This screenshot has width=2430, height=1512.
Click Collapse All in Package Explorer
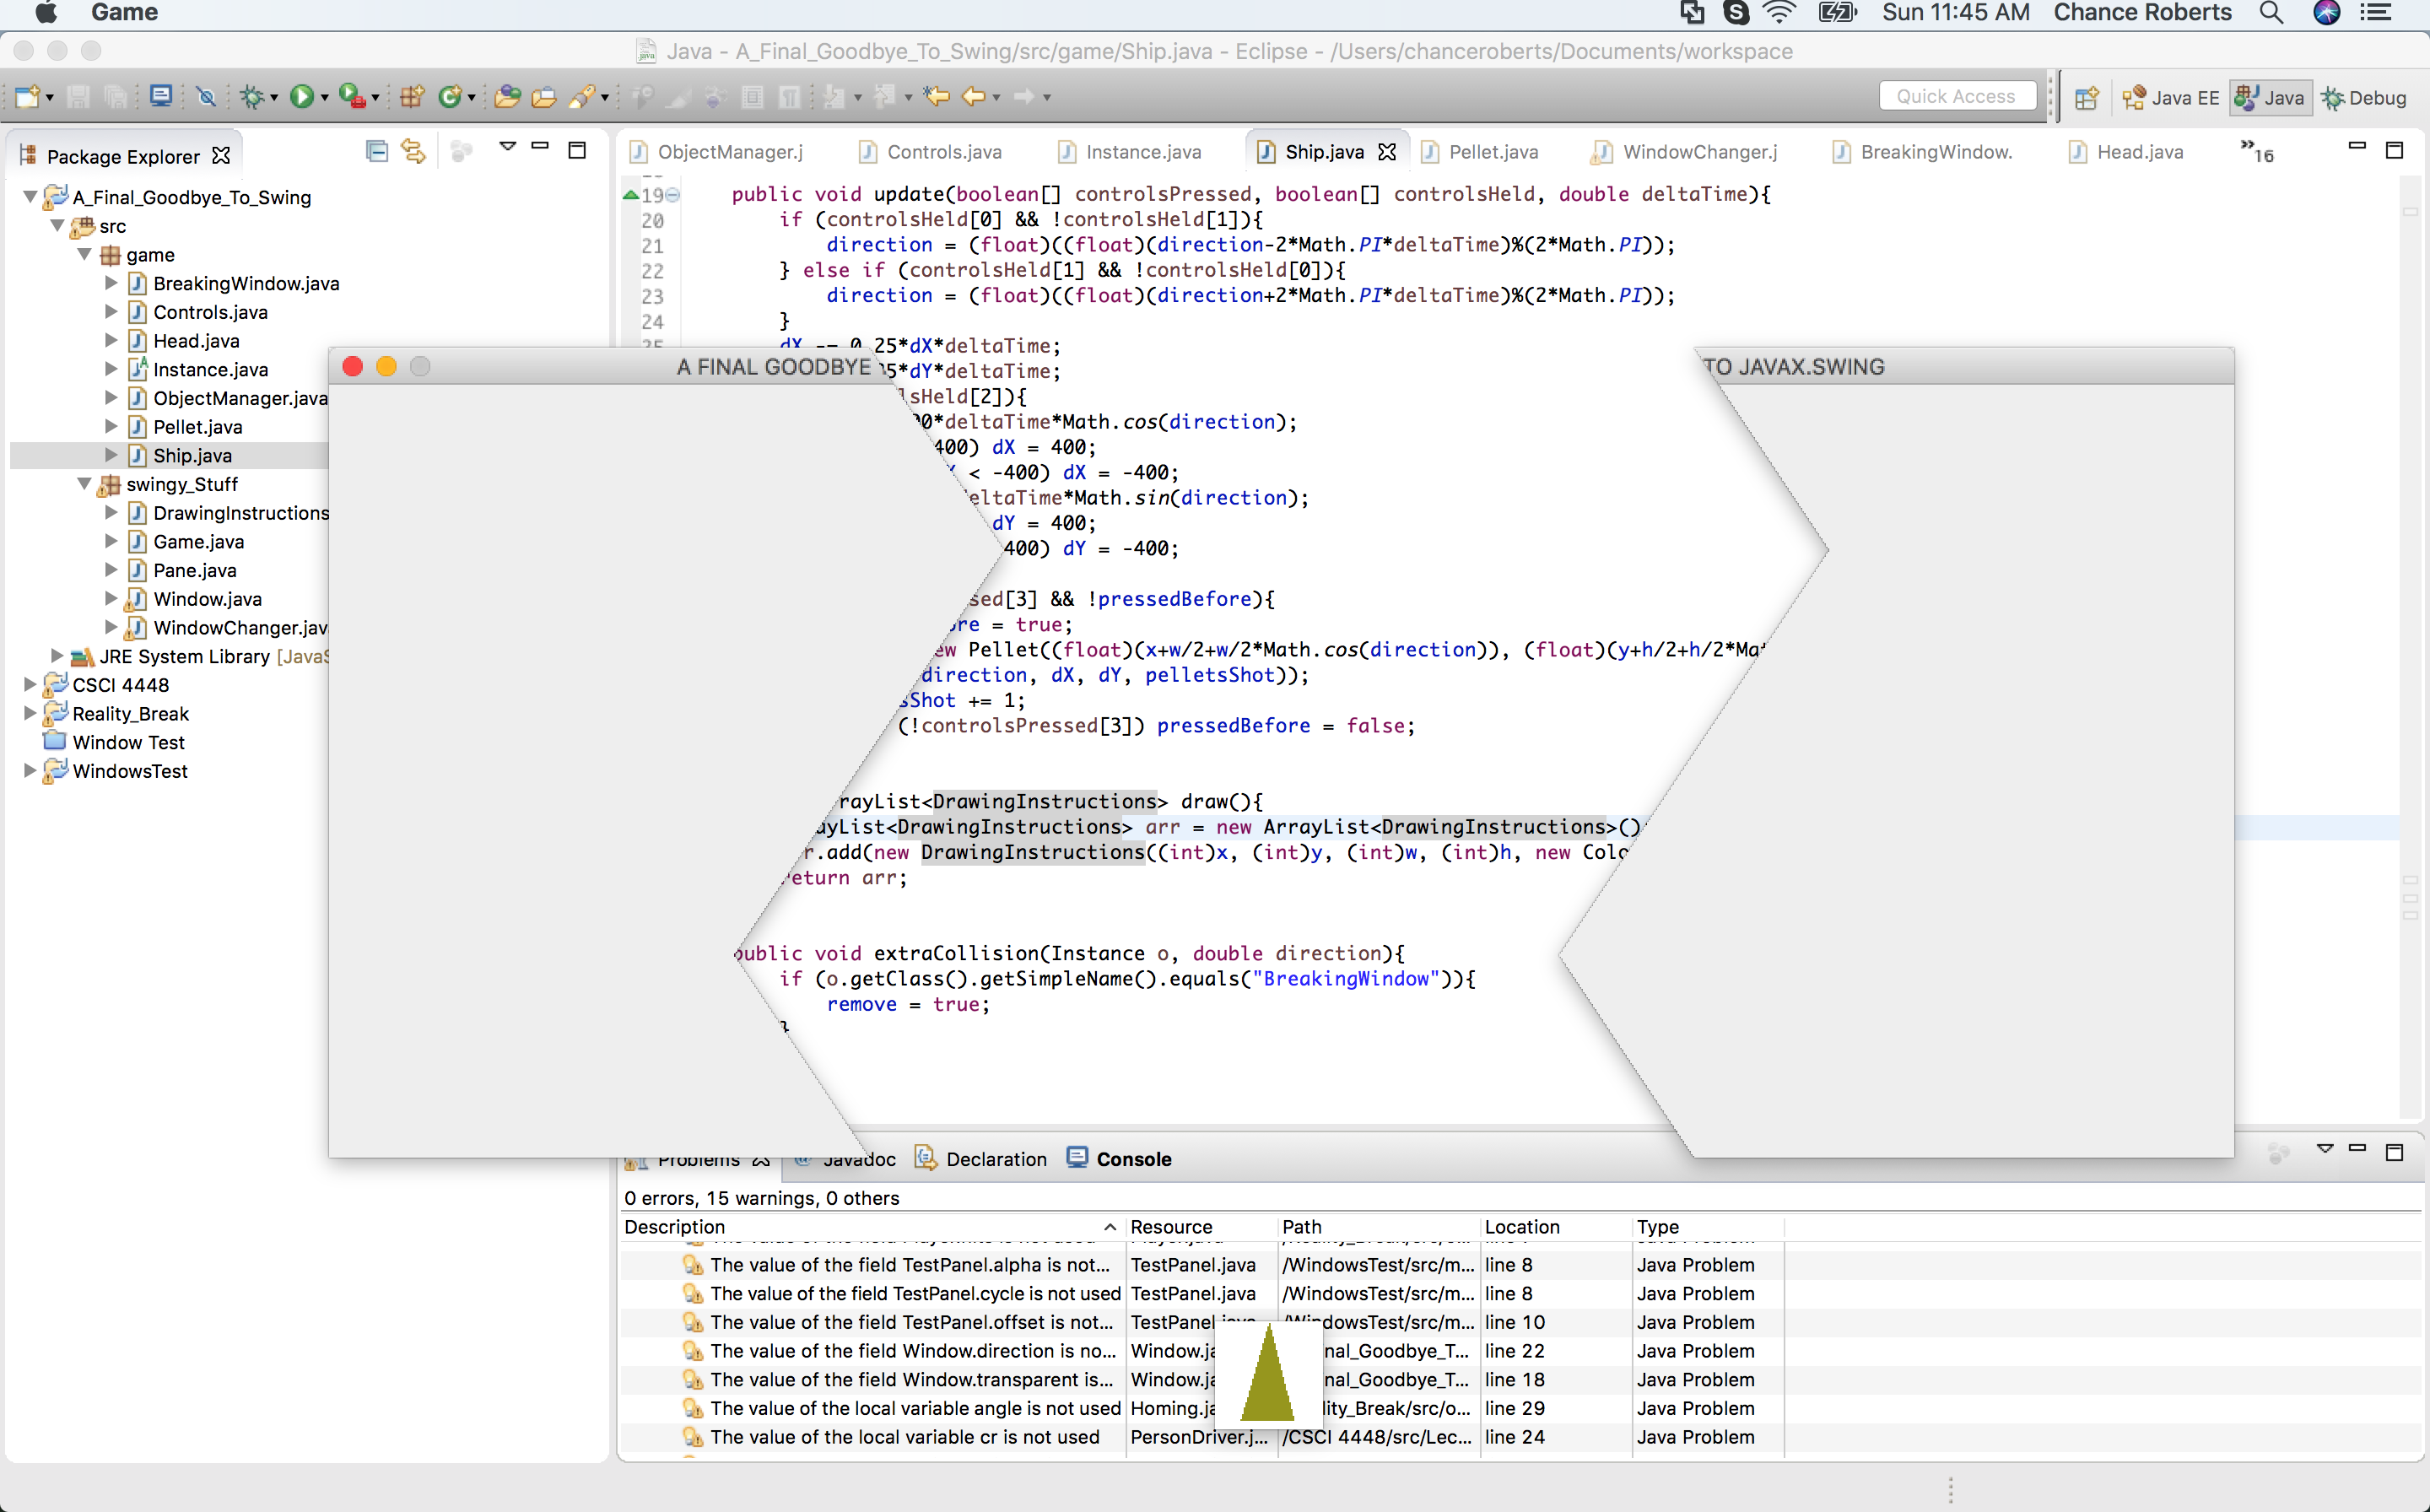point(377,151)
